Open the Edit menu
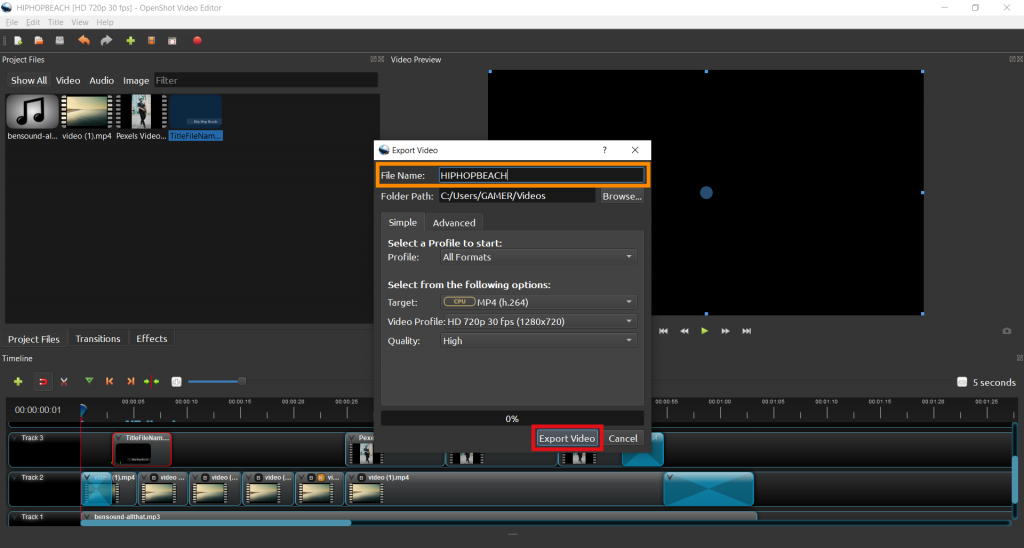This screenshot has width=1024, height=548. [x=33, y=22]
